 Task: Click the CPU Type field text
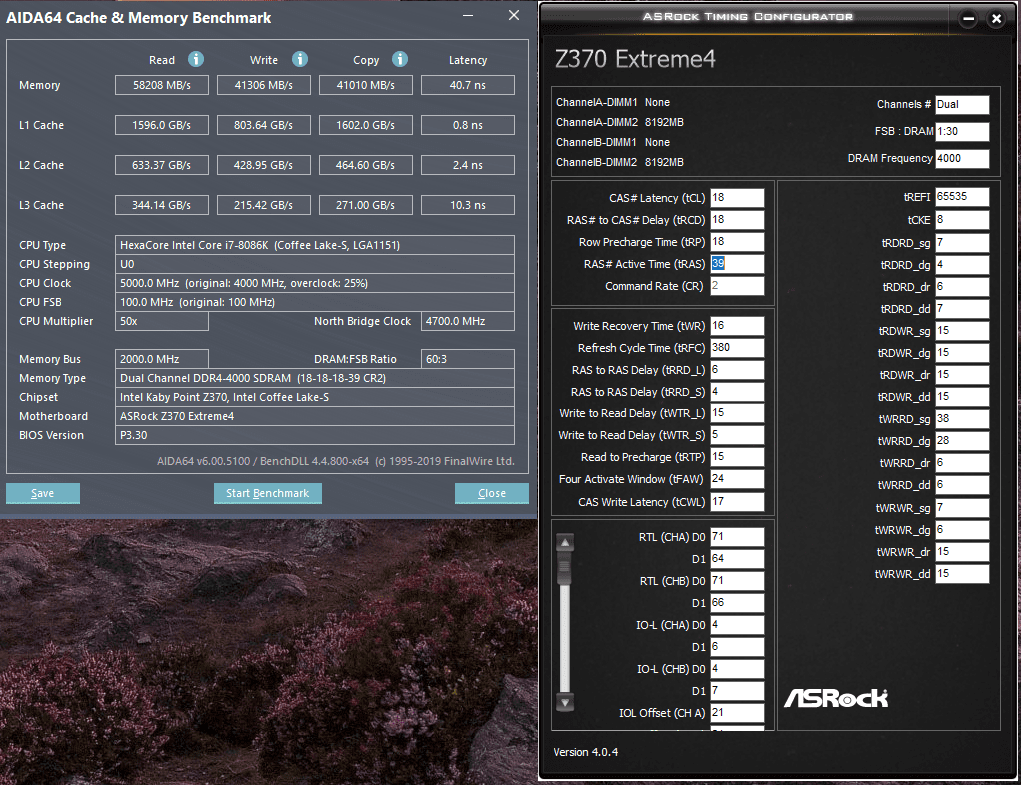point(315,245)
